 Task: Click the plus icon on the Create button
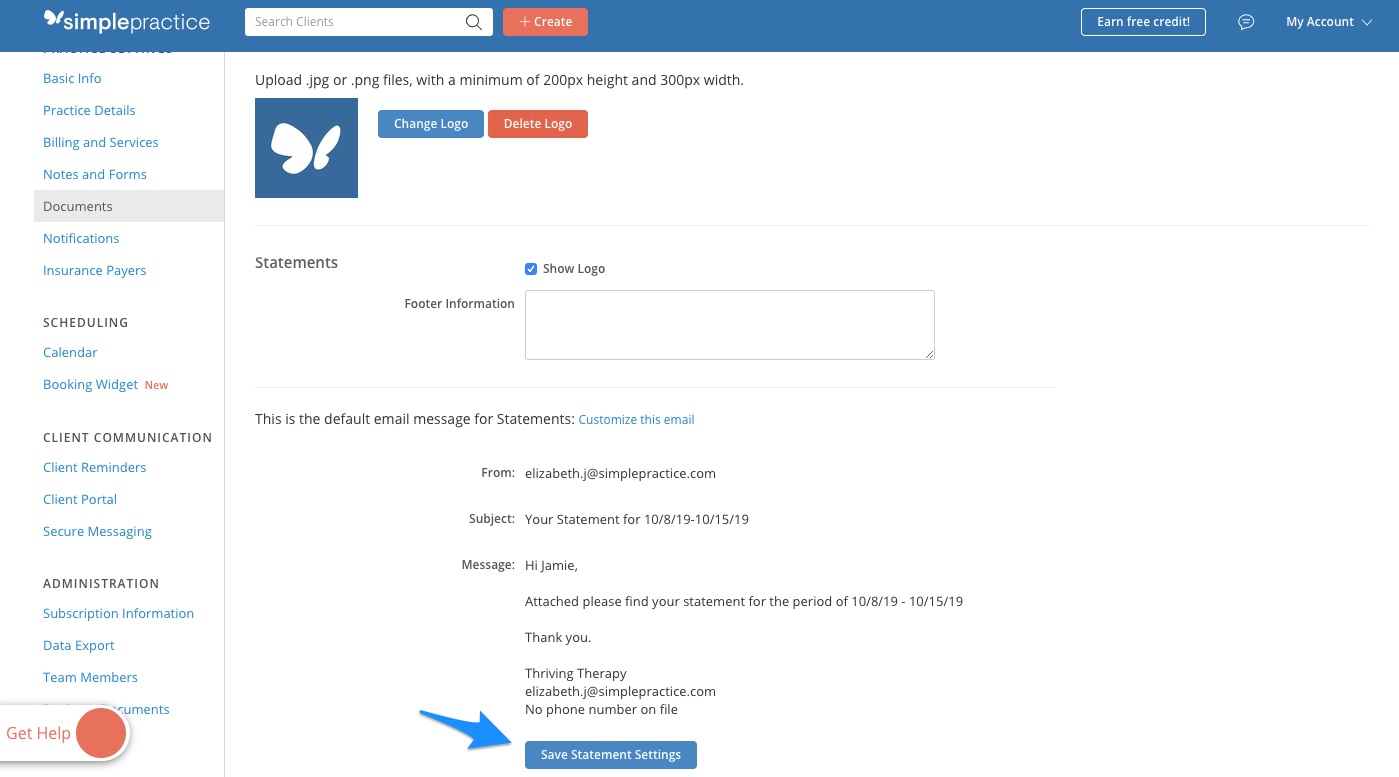click(525, 21)
